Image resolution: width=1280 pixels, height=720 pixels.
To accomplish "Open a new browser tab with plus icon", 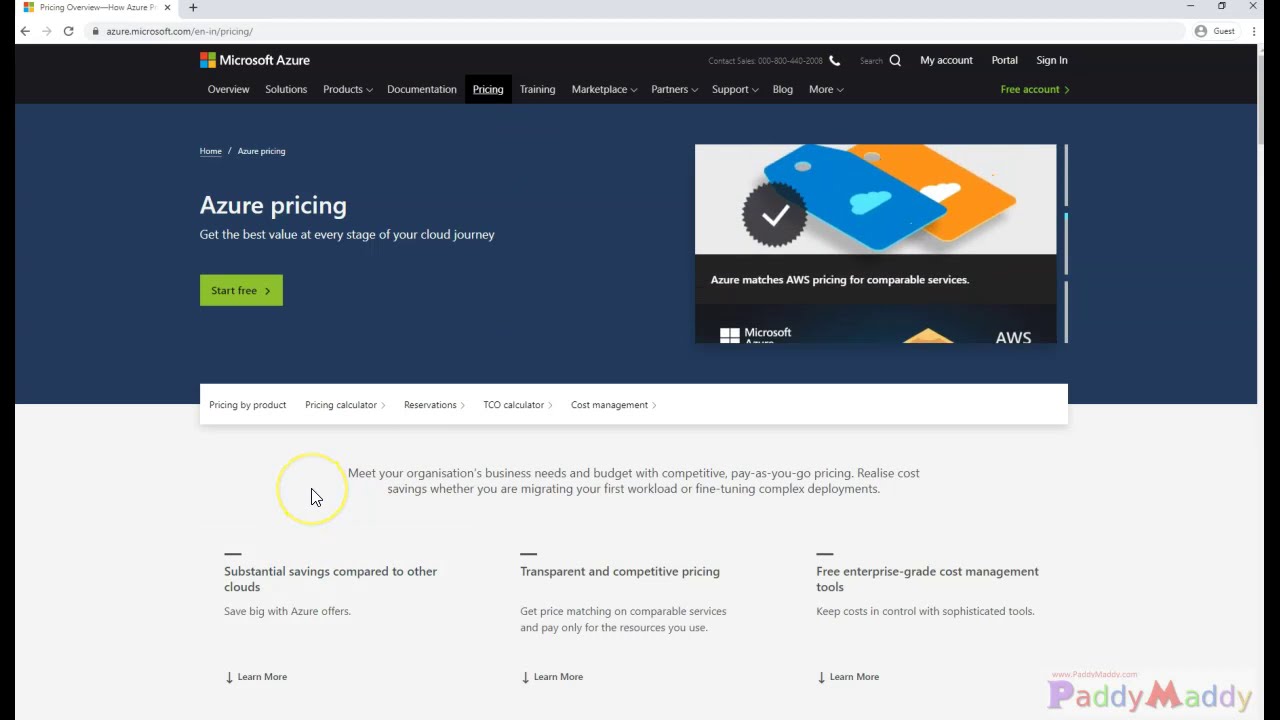I will pyautogui.click(x=193, y=7).
